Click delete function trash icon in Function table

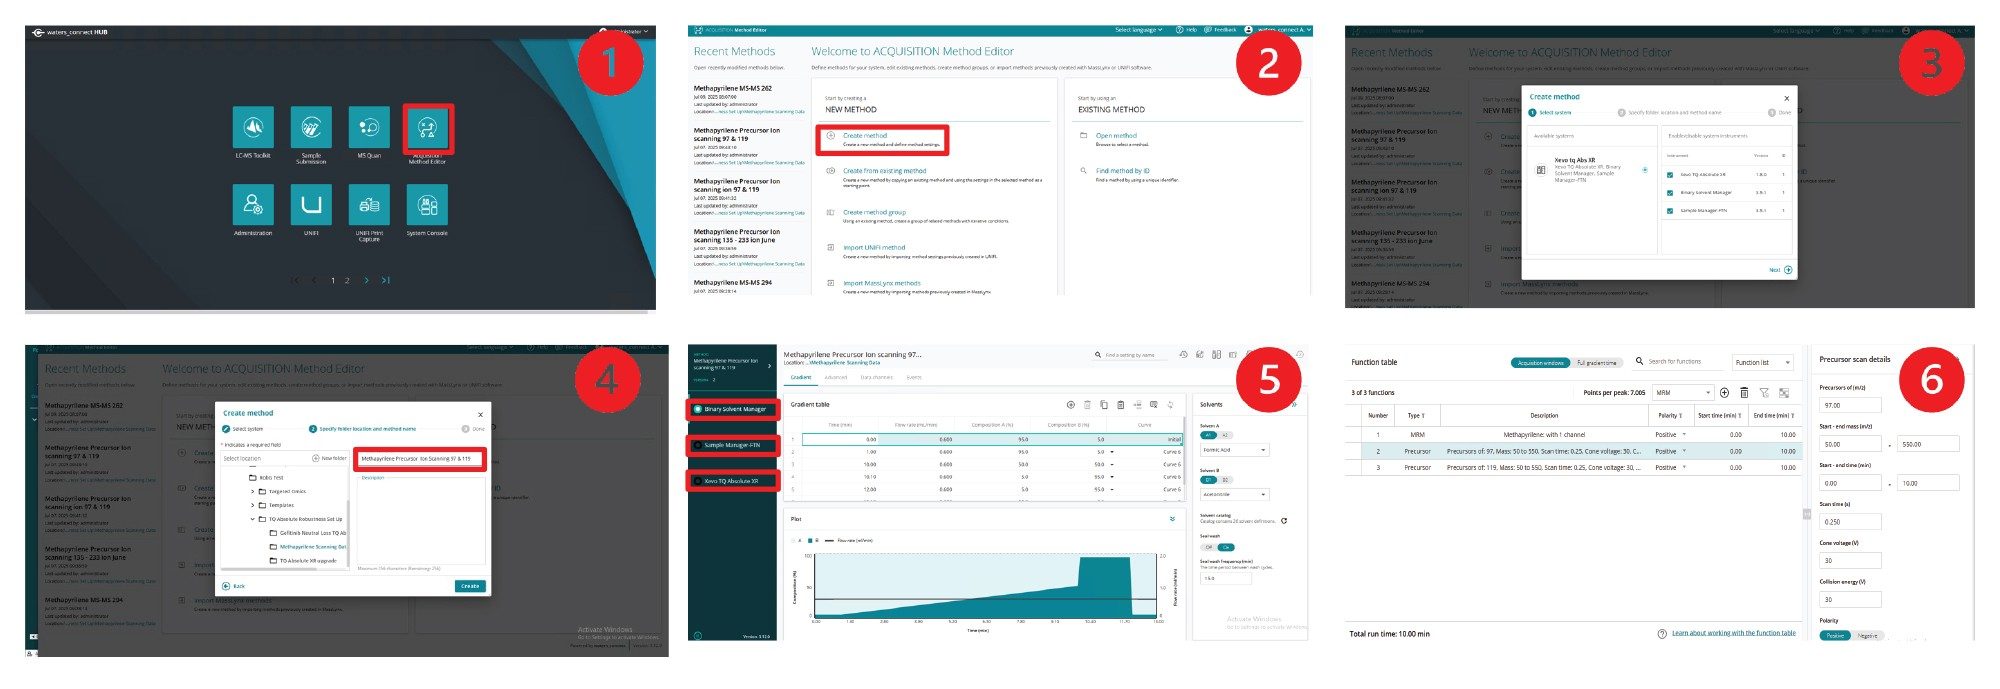1744,393
